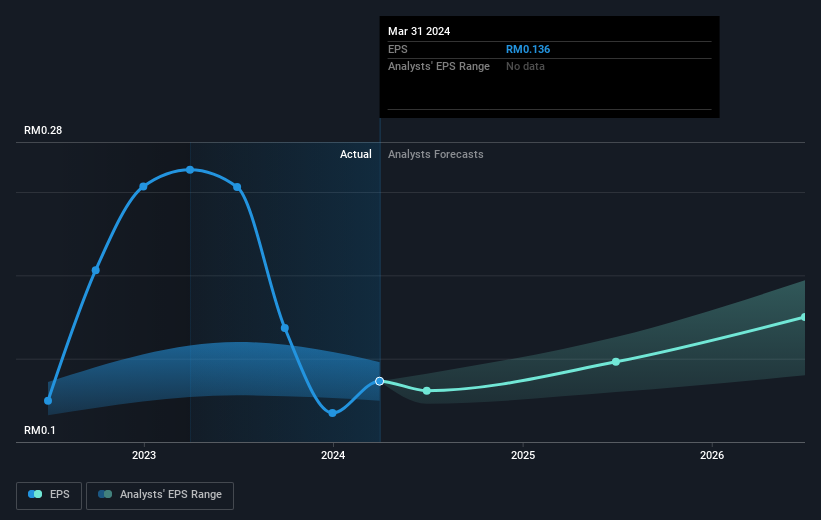This screenshot has height=520, width=821.
Task: Click the RM0.1 y-axis label
Action: (x=40, y=430)
